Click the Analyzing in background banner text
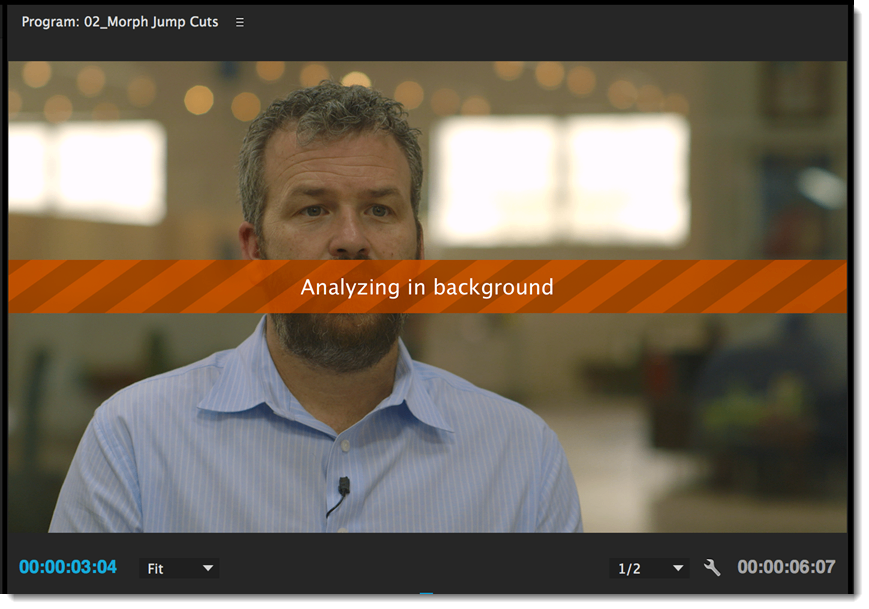 coord(427,287)
